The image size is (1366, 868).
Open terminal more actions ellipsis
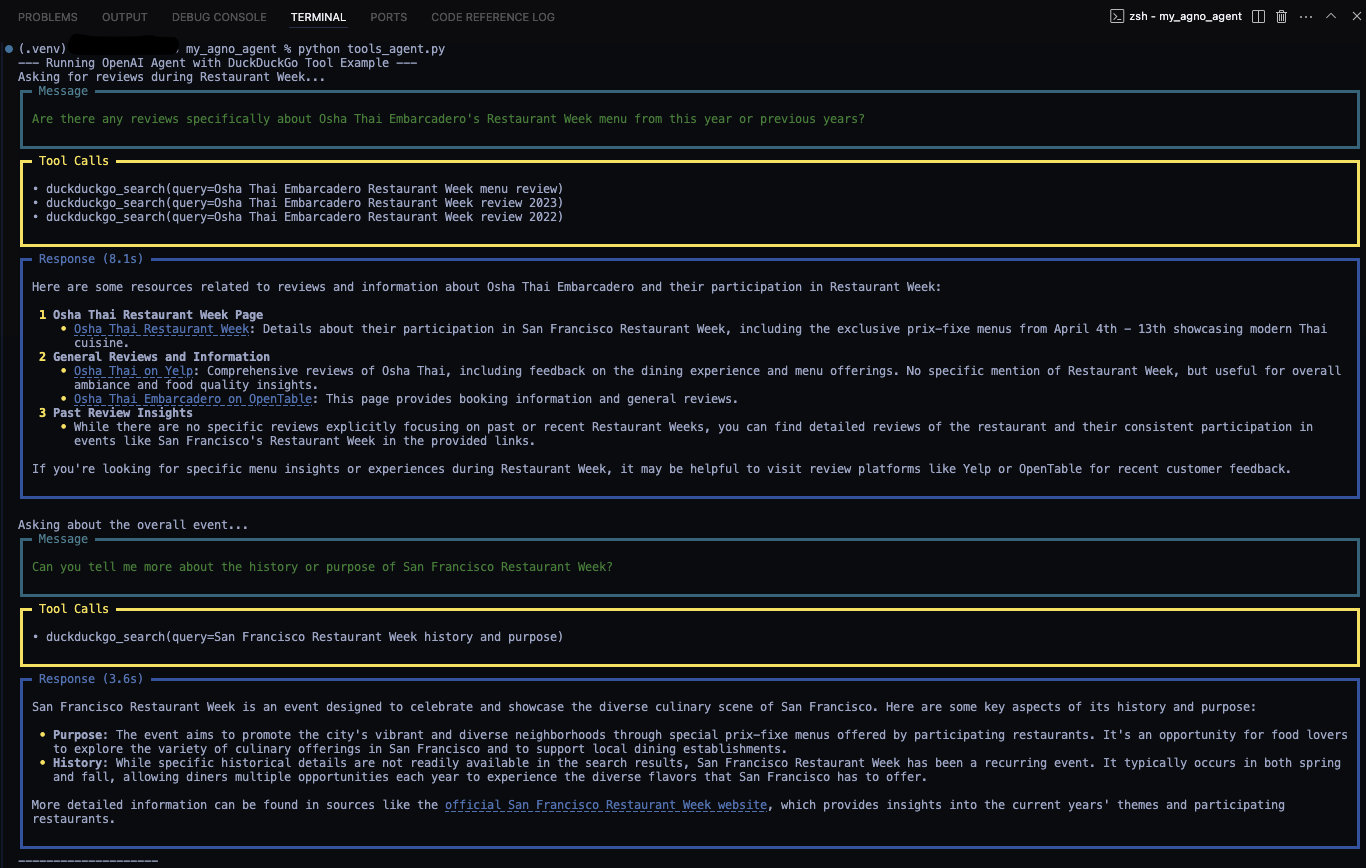(1306, 16)
